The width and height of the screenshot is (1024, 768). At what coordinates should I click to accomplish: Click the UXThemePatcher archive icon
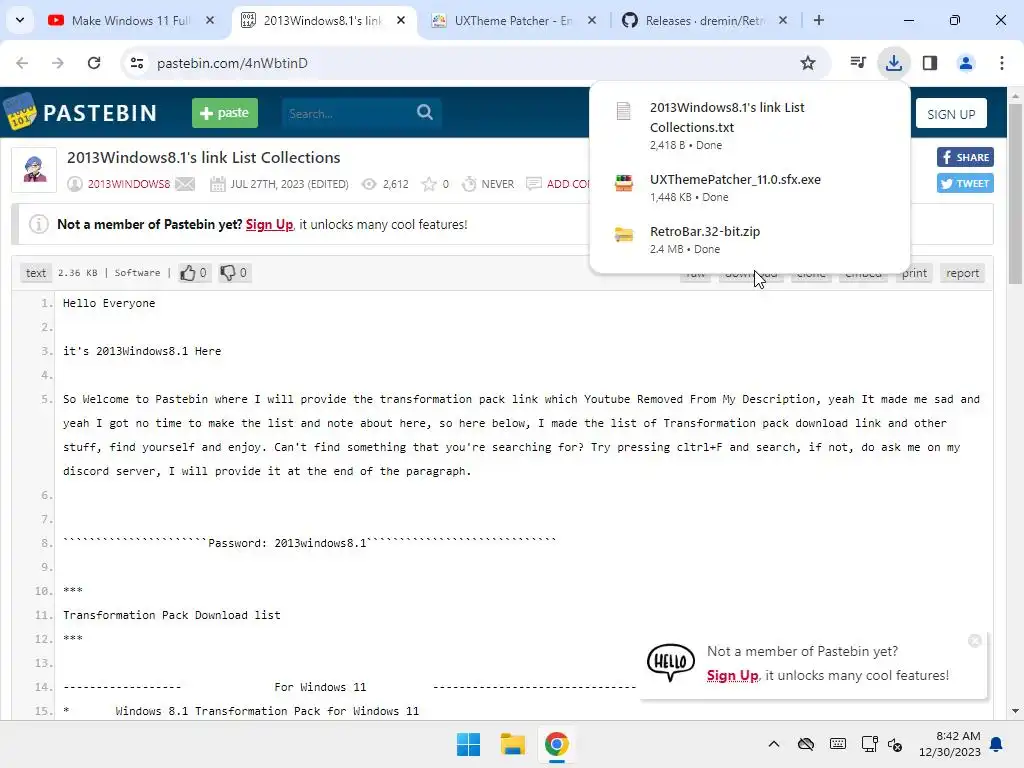(x=624, y=183)
